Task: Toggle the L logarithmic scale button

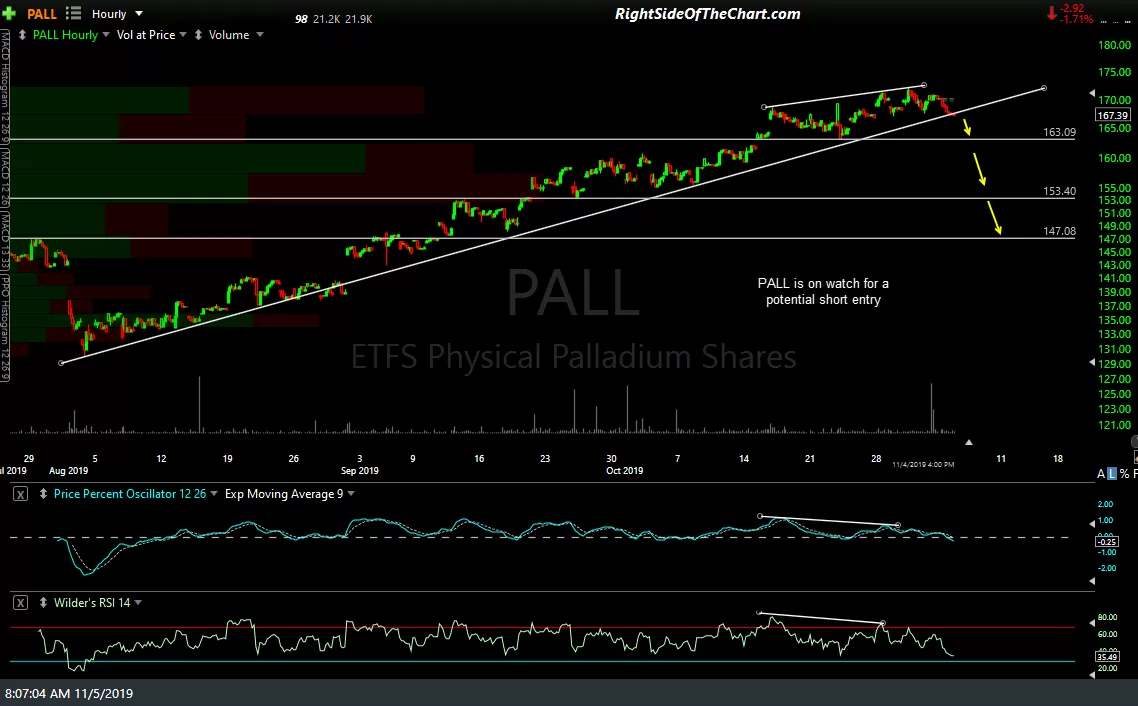Action: [1112, 474]
